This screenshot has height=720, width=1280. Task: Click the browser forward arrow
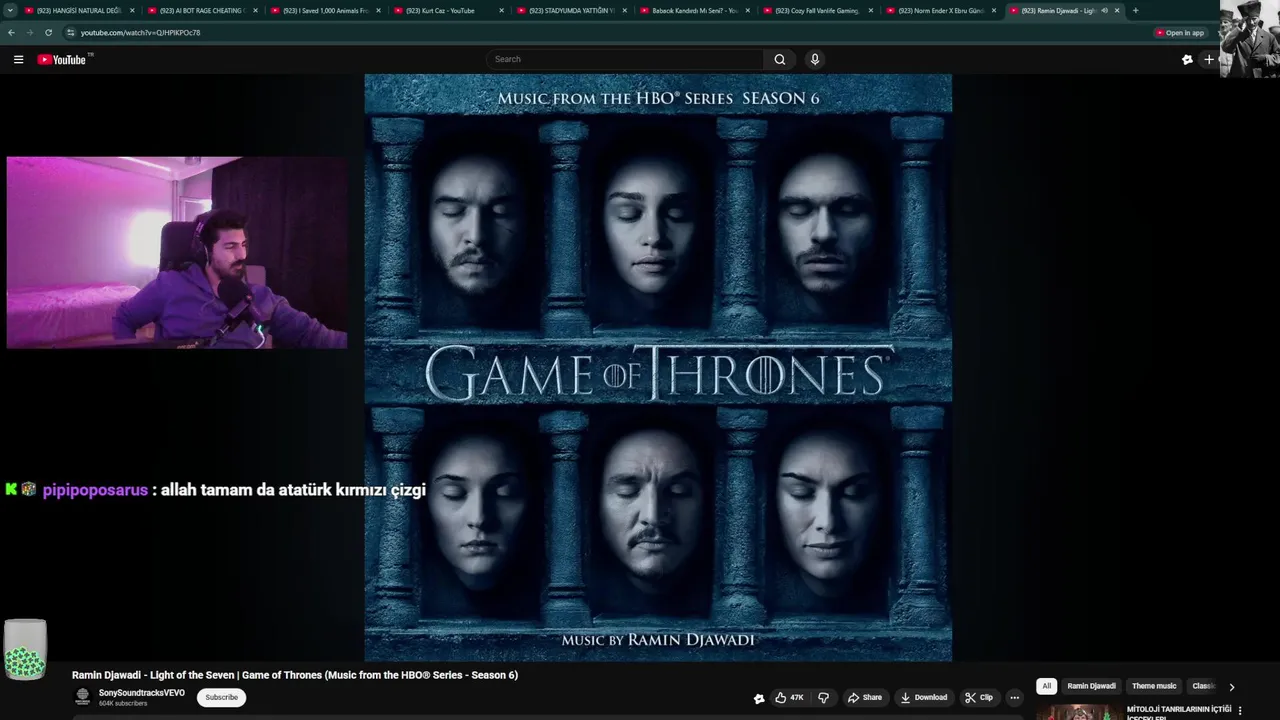[29, 32]
